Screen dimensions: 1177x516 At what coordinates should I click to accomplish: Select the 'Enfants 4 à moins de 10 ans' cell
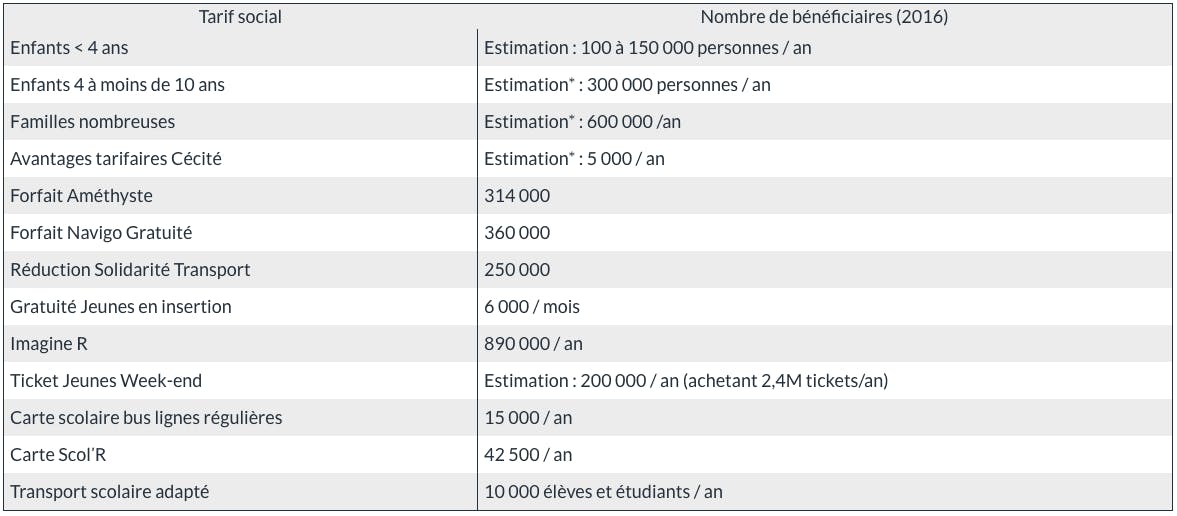coord(240,85)
